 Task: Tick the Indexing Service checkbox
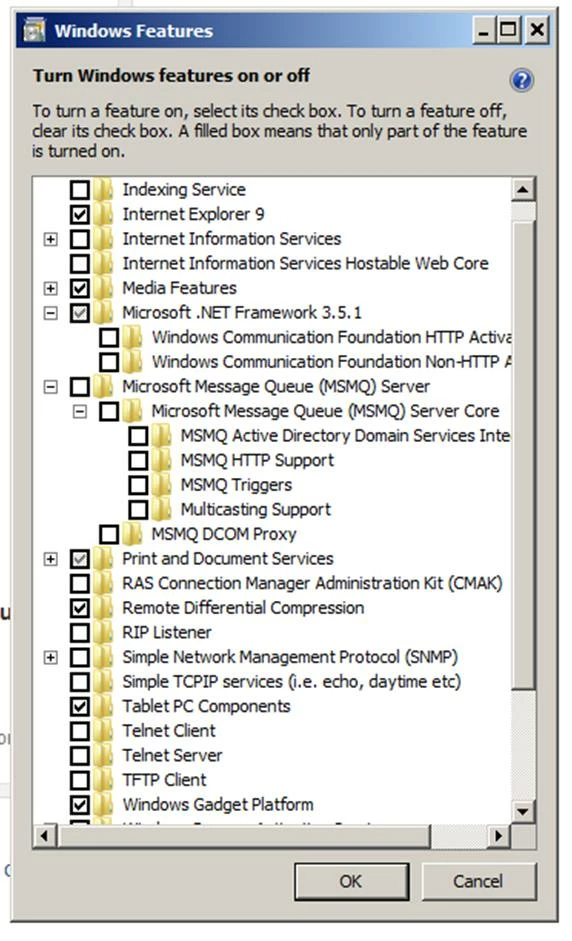coord(80,190)
